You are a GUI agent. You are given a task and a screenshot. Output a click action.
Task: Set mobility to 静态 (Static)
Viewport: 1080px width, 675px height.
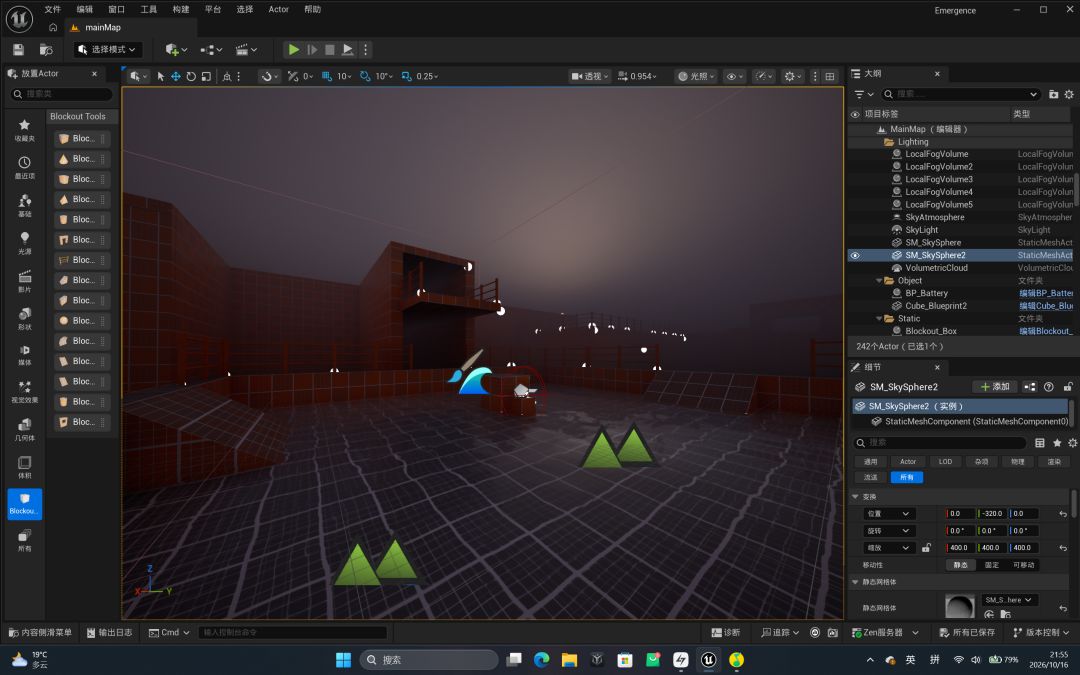tap(960, 565)
